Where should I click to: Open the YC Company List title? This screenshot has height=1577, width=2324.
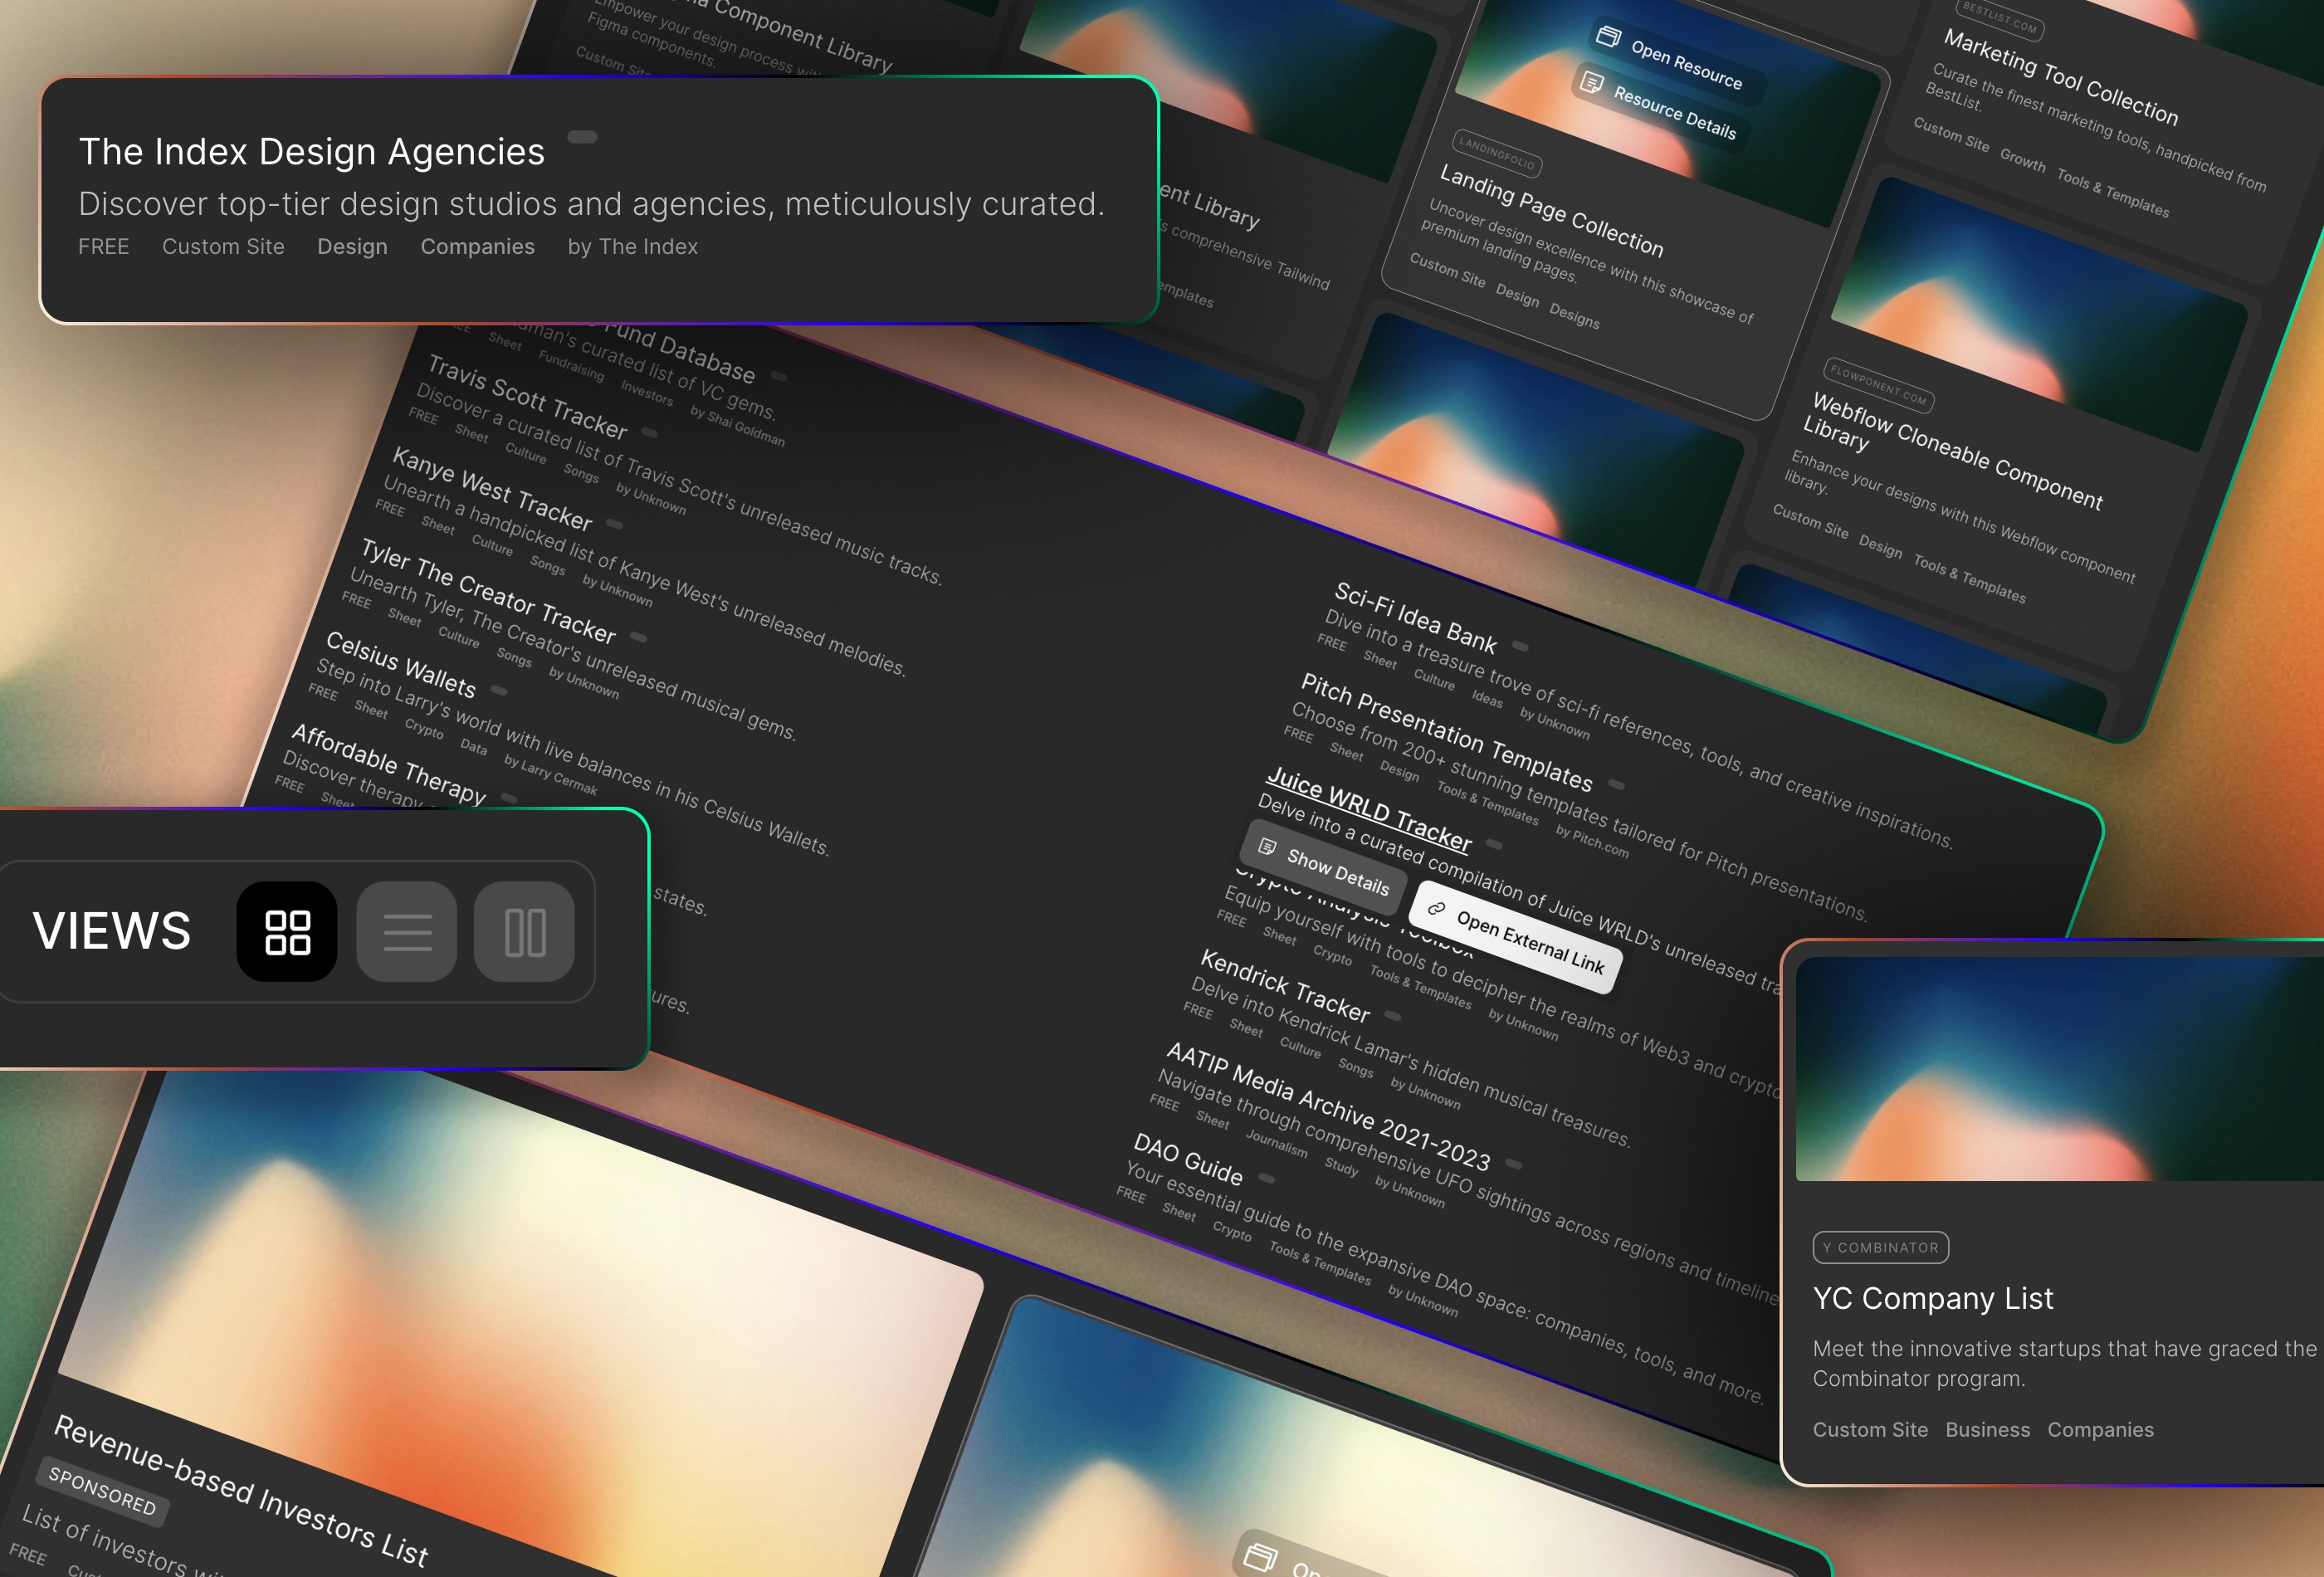[1933, 1298]
